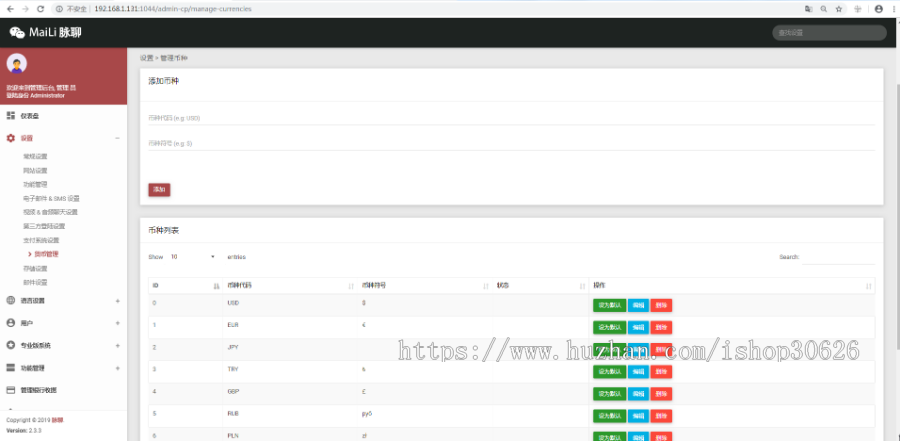Click the MaiLi chat logo icon

point(17,32)
